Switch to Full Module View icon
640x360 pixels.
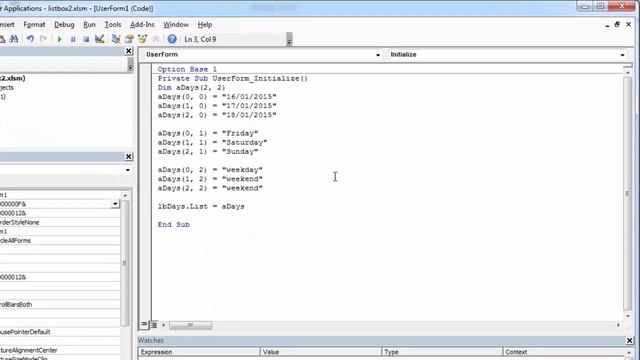click(x=154, y=324)
